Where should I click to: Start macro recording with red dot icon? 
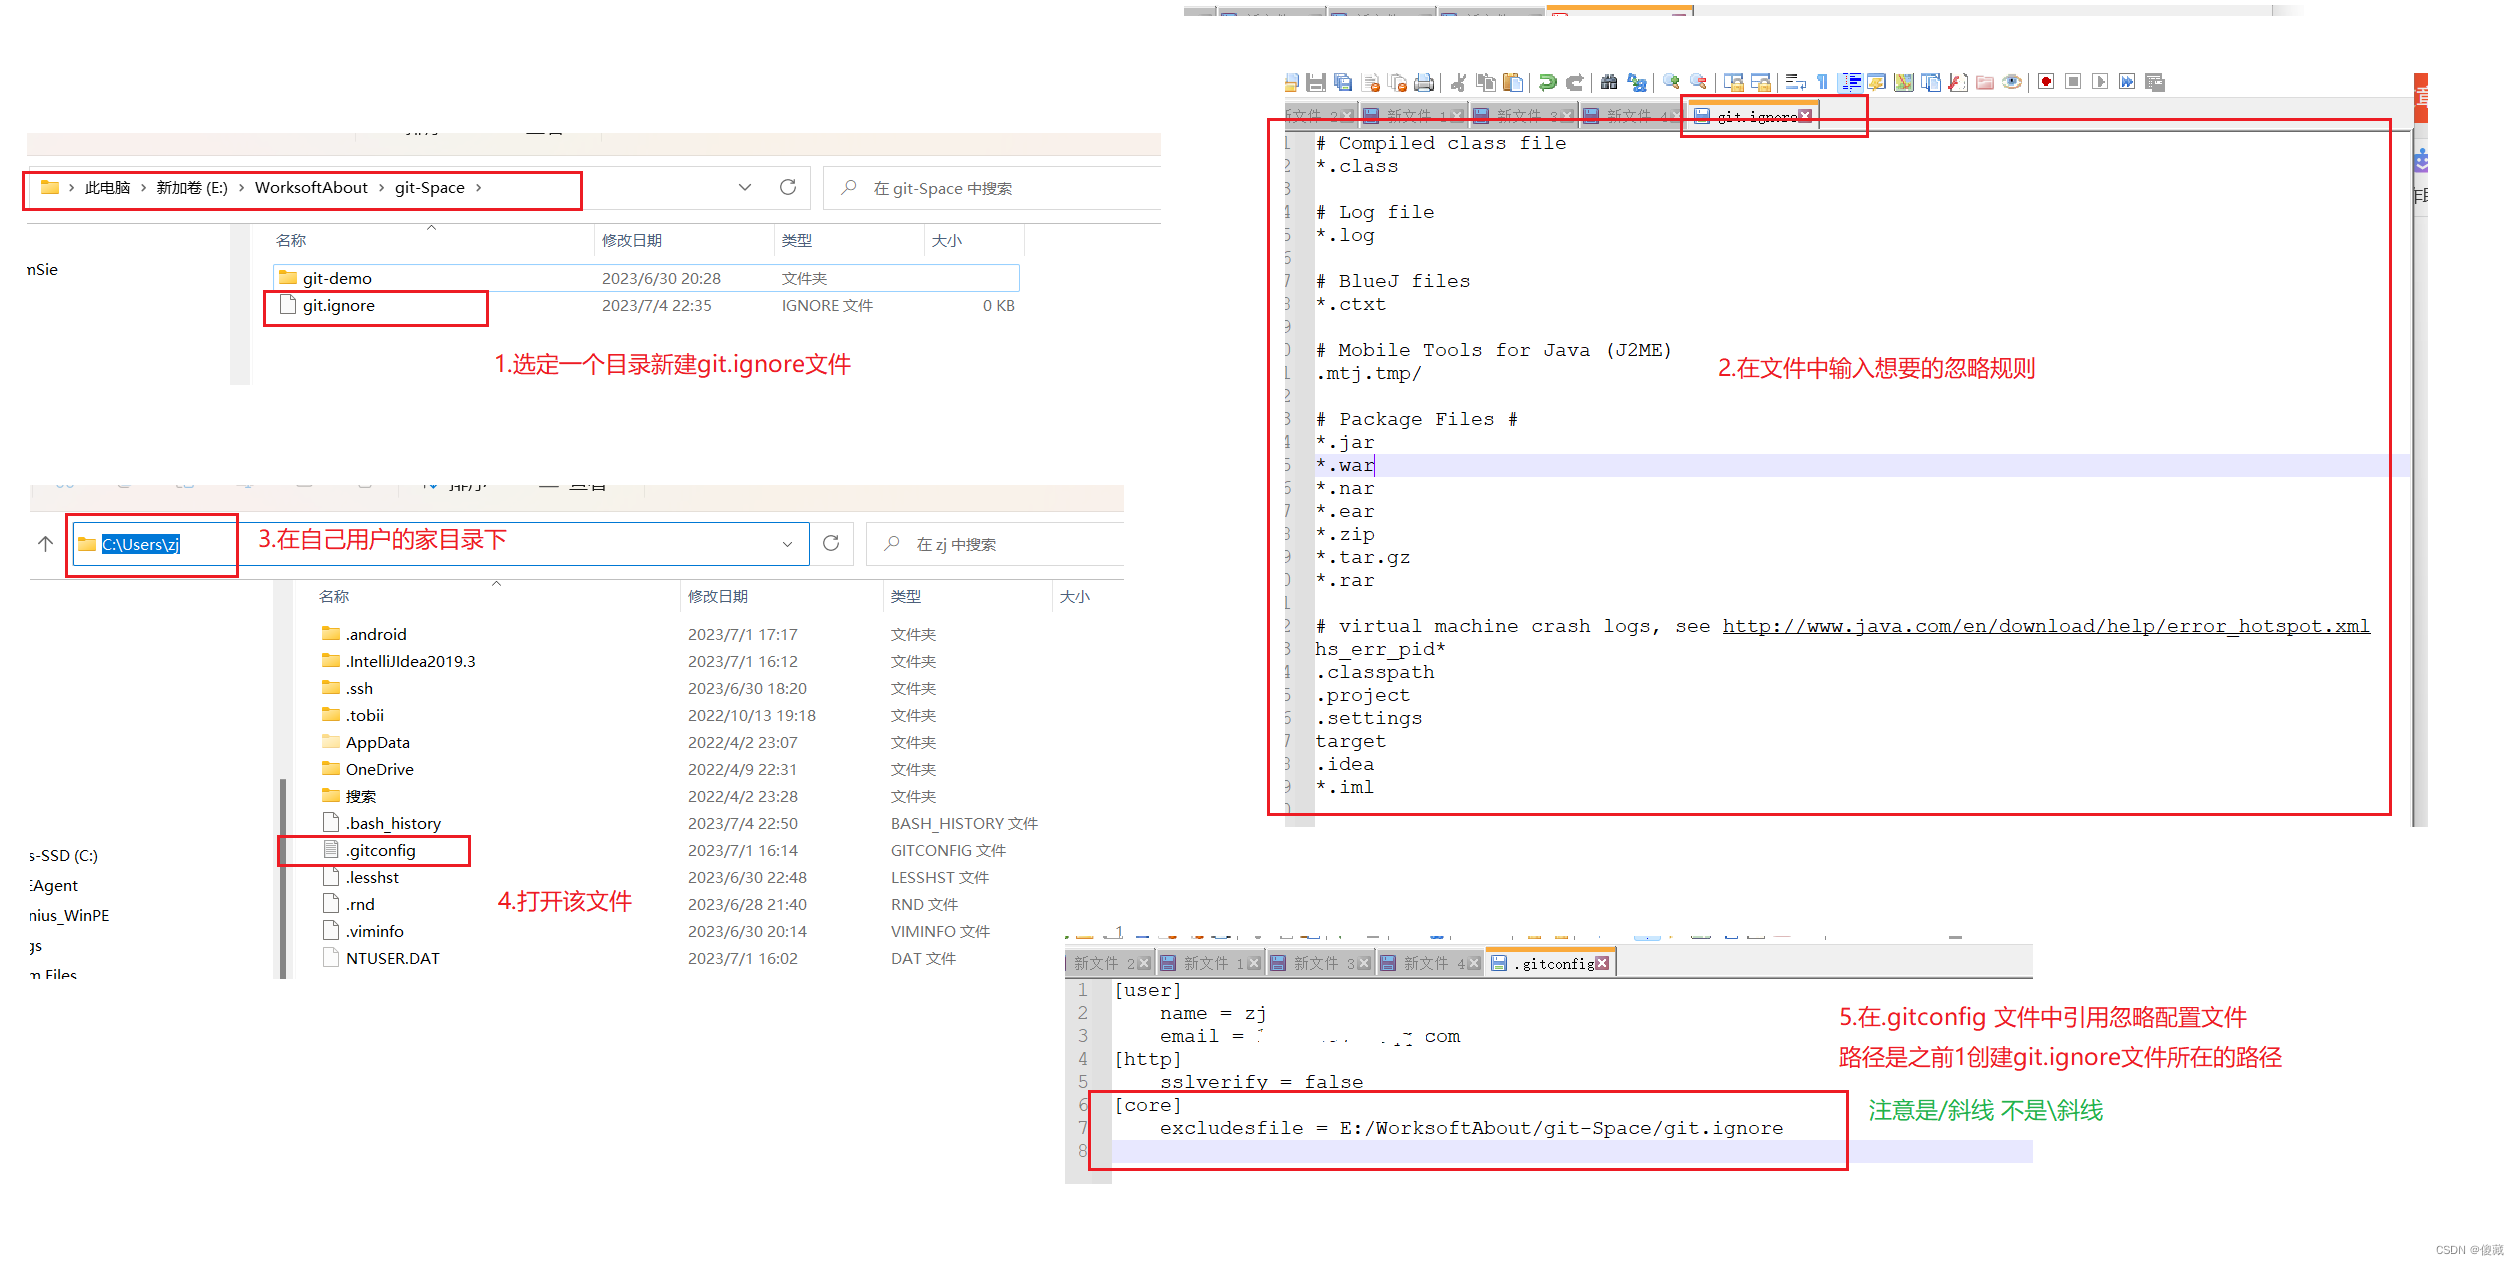pyautogui.click(x=2046, y=82)
